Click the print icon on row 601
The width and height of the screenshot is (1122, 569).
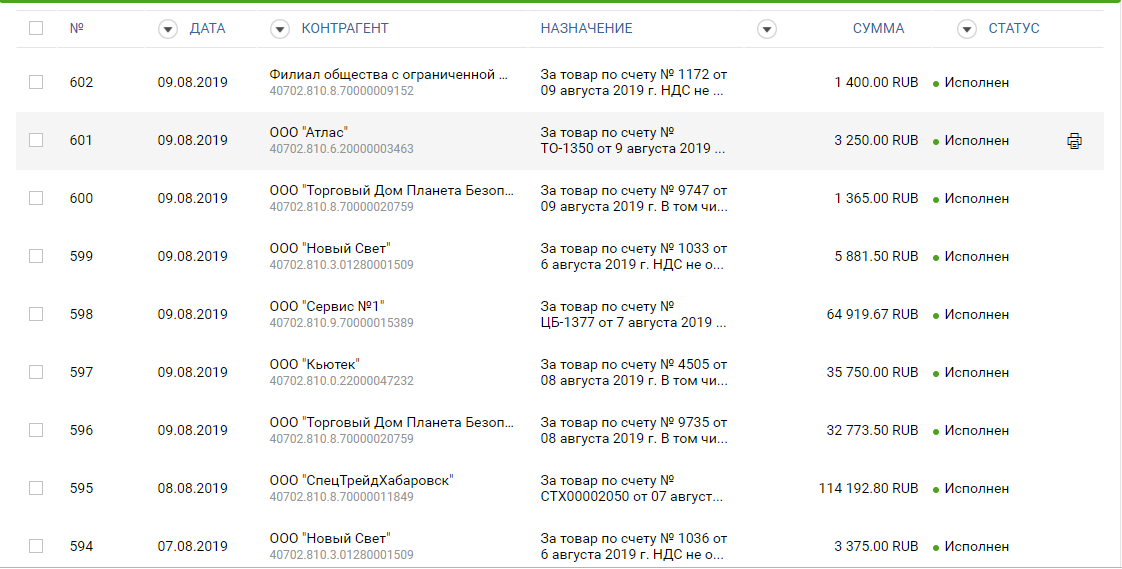pos(1074,141)
